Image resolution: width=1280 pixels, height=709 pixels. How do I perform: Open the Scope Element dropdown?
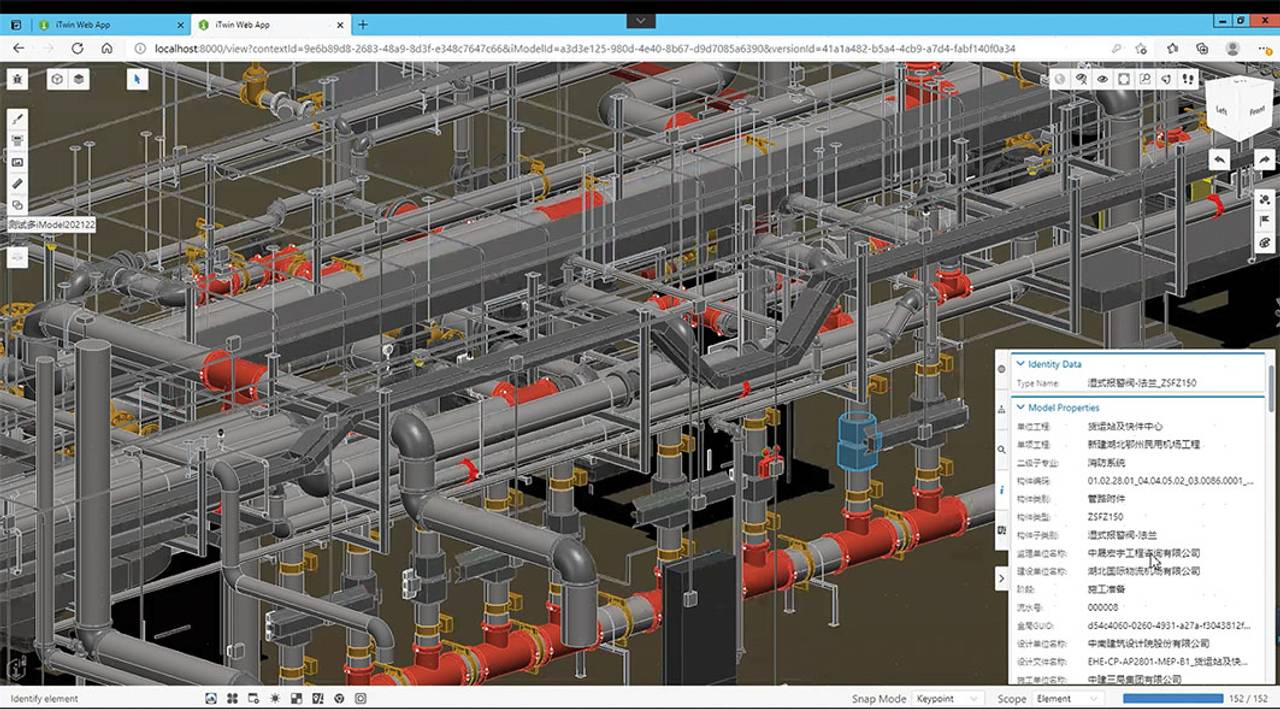pyautogui.click(x=1067, y=699)
